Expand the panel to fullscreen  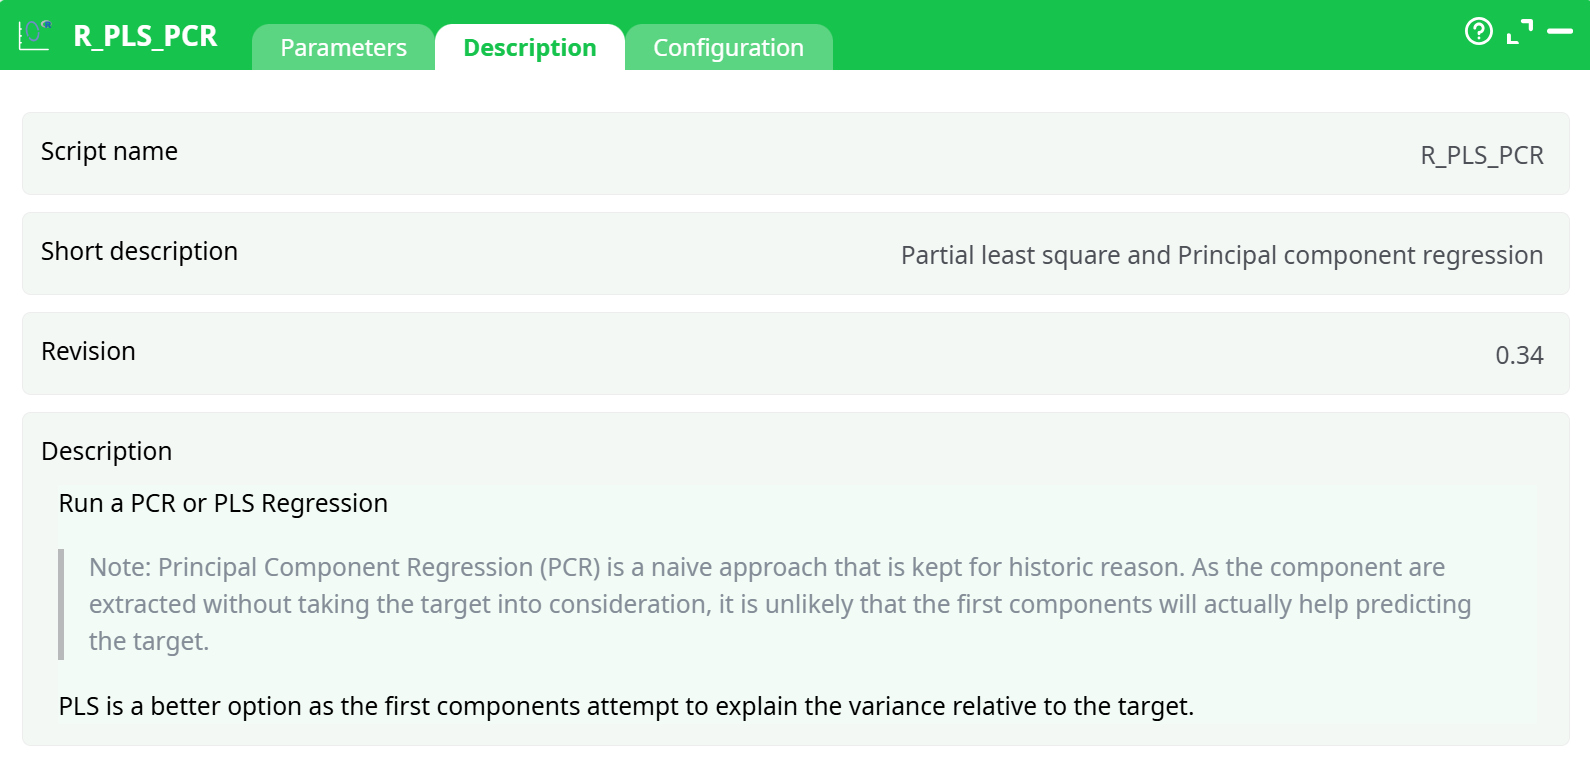1520,32
